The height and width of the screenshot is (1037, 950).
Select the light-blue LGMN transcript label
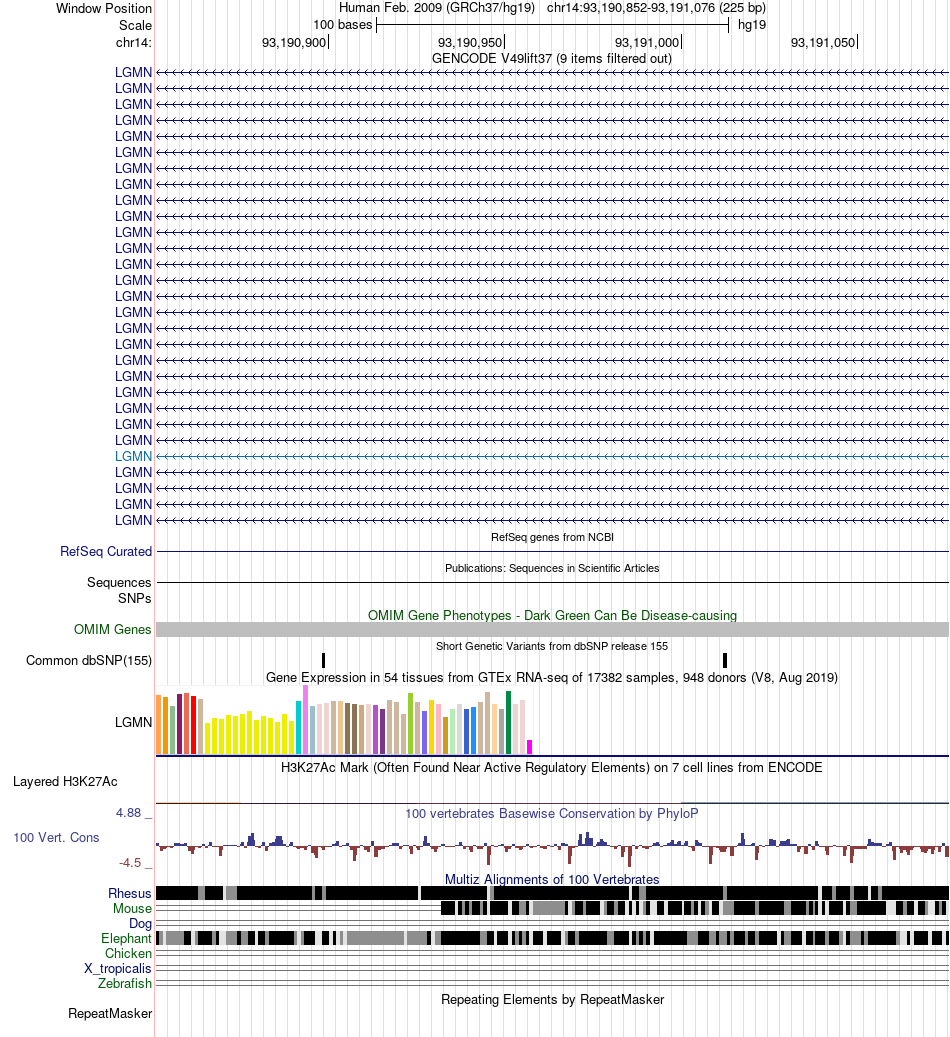click(x=134, y=456)
